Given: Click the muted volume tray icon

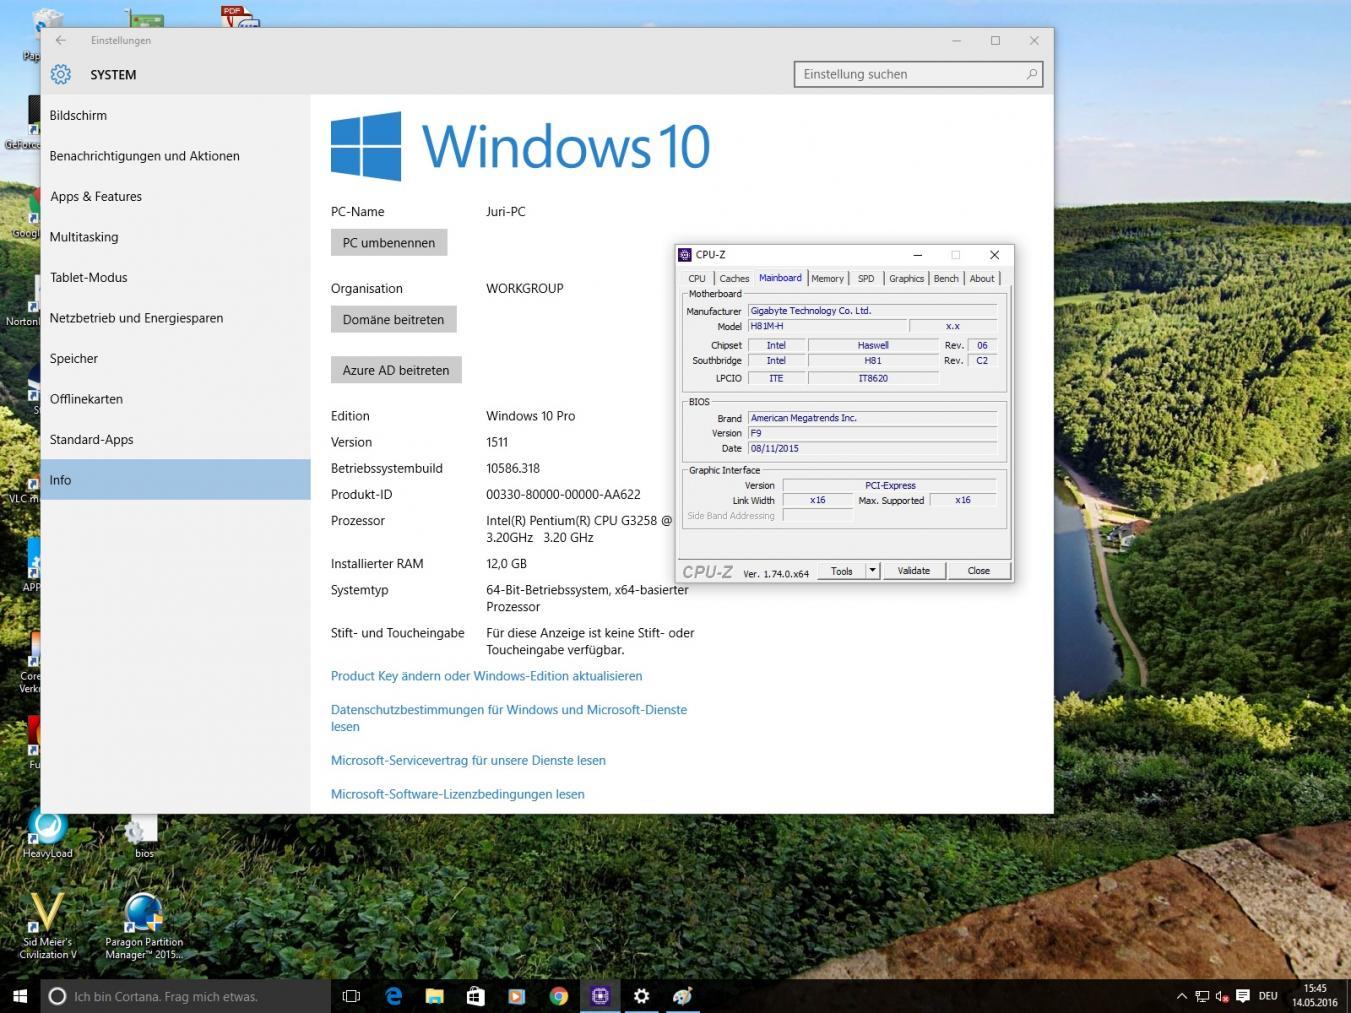Looking at the screenshot, I should 1222,996.
